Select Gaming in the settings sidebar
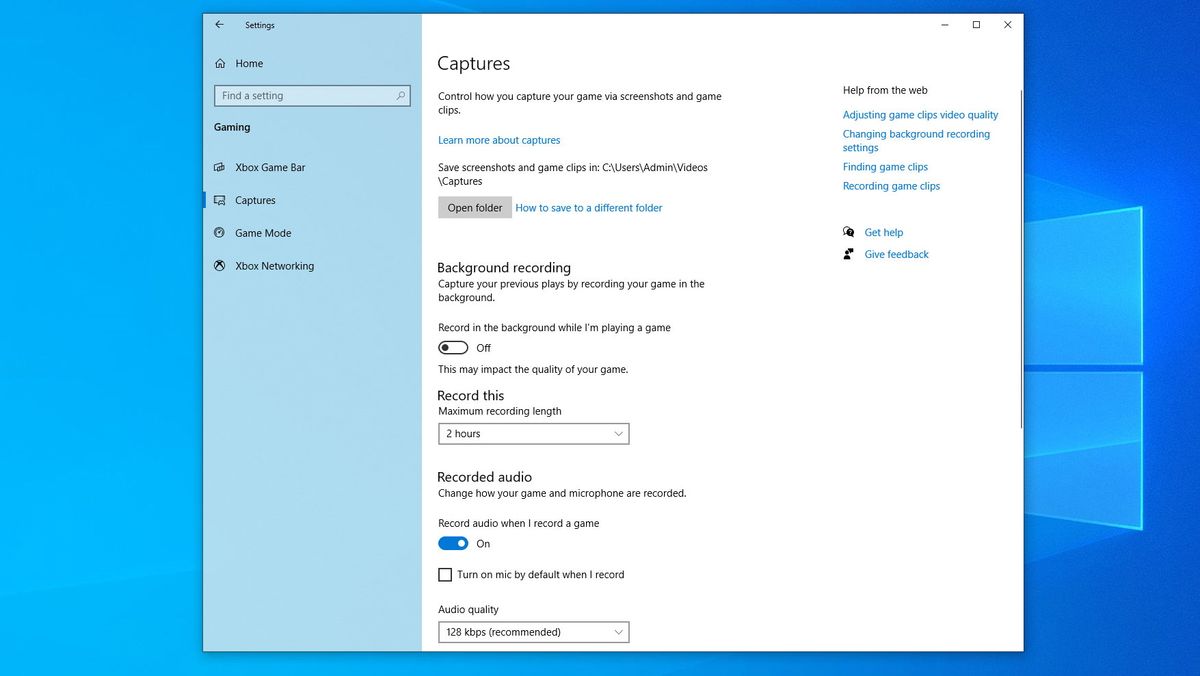1200x676 pixels. point(232,127)
